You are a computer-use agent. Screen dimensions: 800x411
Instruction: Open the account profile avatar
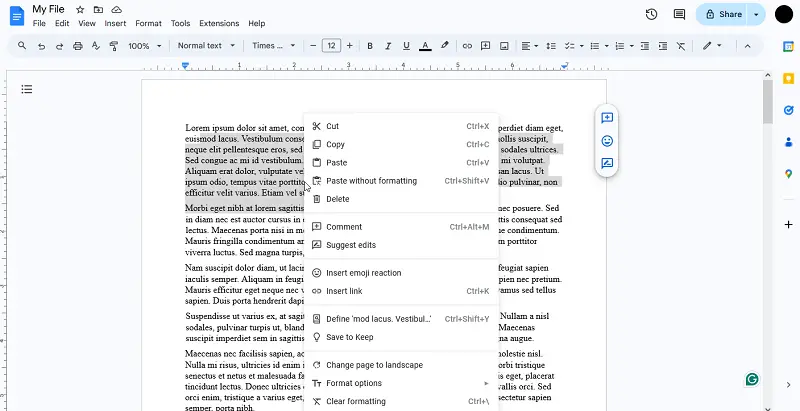click(x=784, y=14)
